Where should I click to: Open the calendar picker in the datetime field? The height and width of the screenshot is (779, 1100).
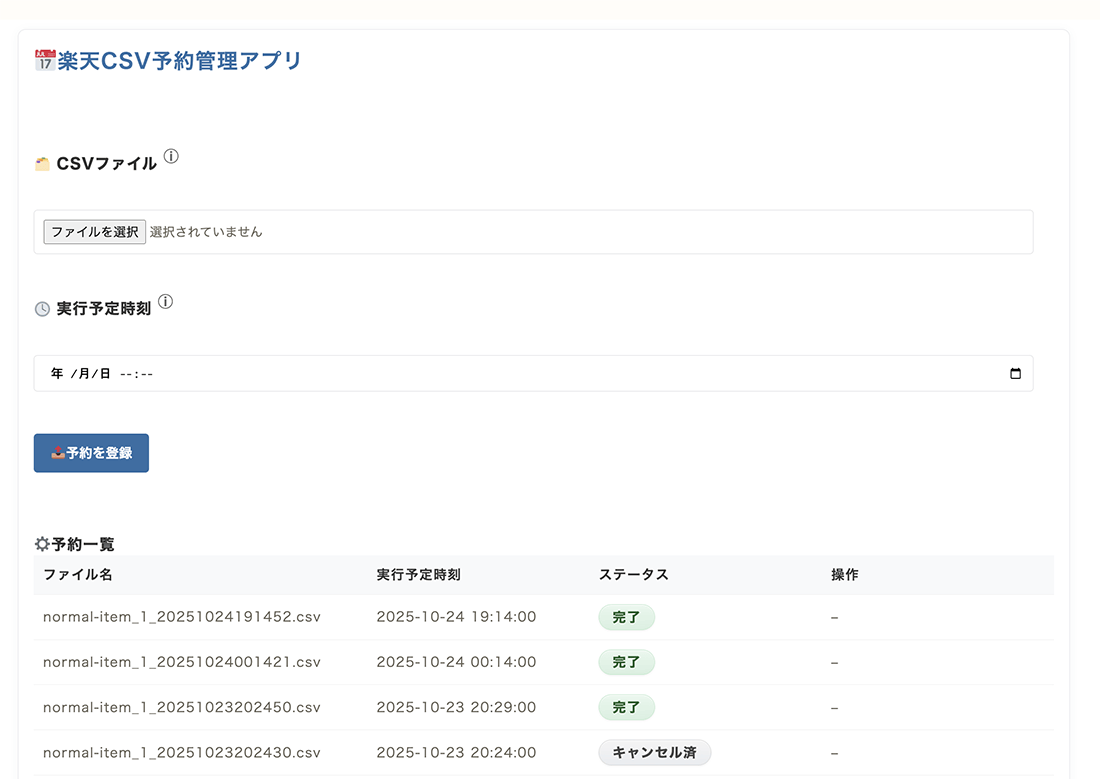click(1016, 373)
